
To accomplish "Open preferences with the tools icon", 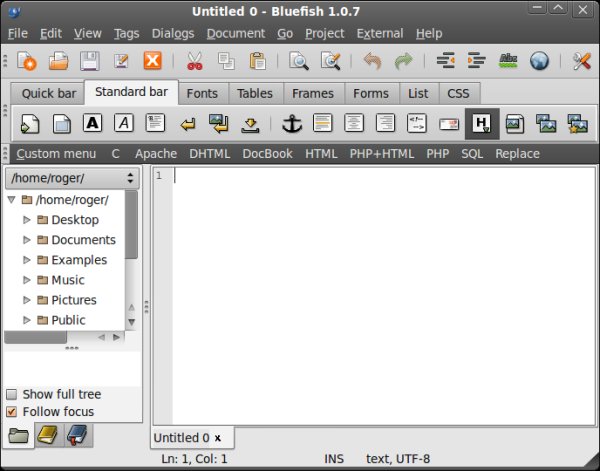I will [x=581, y=61].
